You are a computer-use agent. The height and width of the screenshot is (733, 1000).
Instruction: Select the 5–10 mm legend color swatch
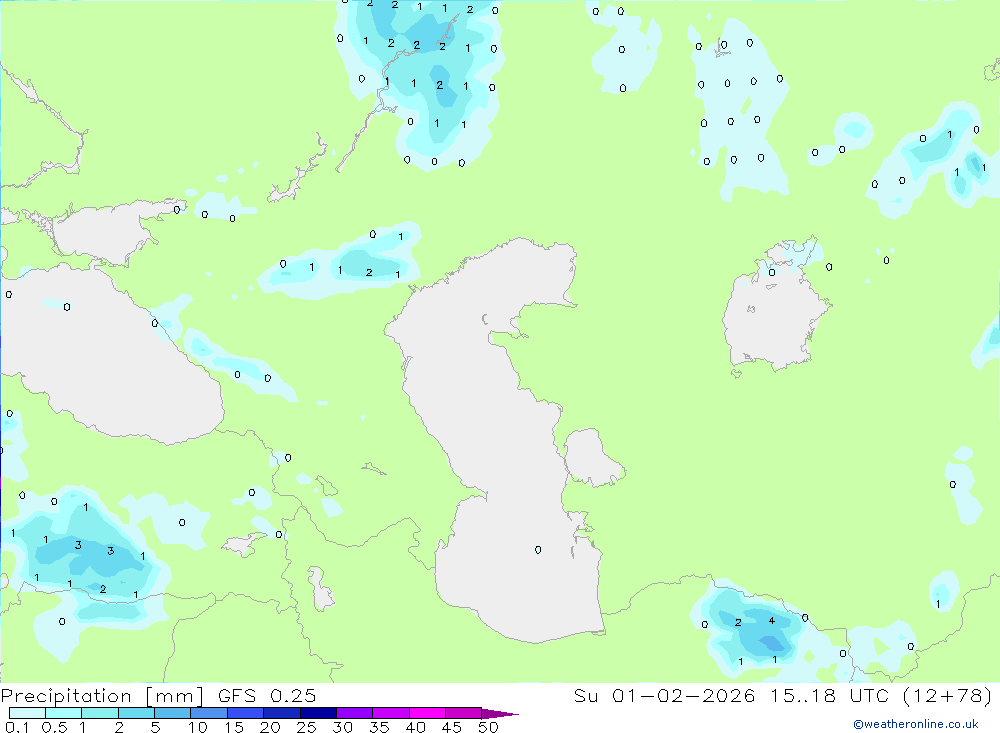[173, 713]
